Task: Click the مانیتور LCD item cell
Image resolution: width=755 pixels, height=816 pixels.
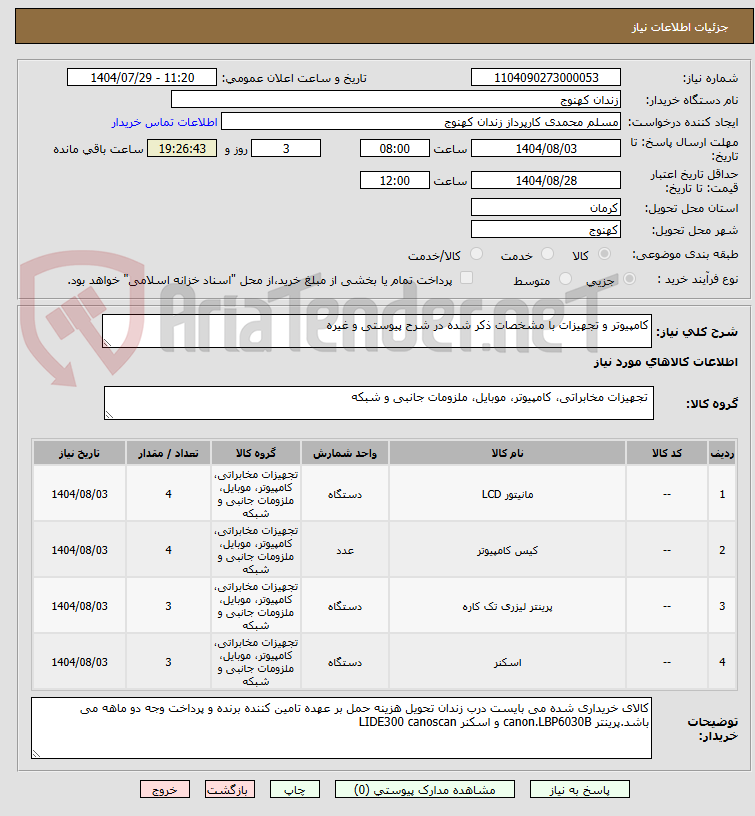Action: (x=507, y=494)
